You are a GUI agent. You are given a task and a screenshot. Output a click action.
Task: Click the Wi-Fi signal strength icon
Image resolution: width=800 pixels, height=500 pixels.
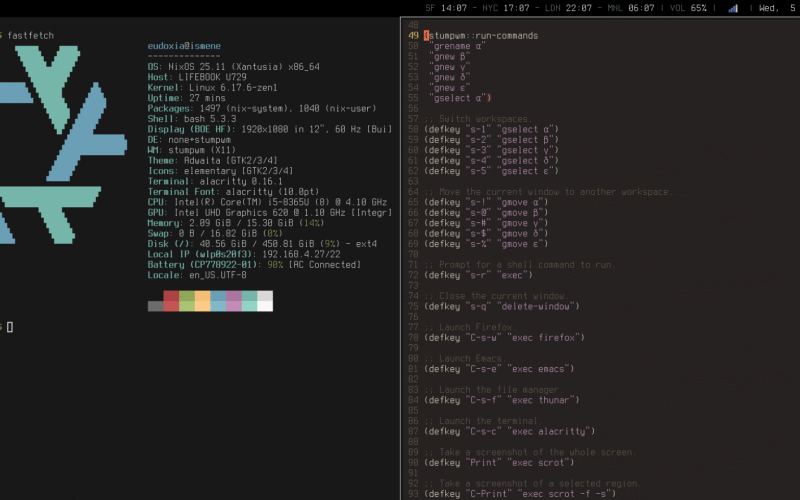point(733,8)
